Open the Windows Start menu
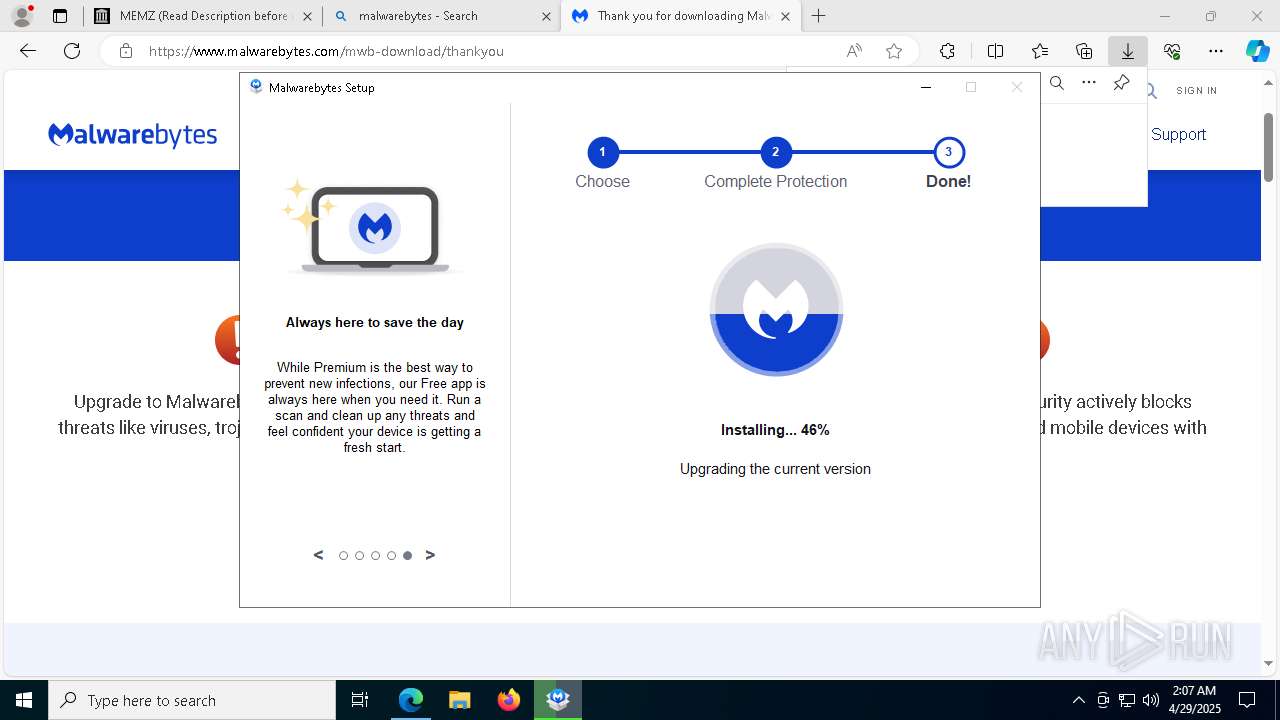 pyautogui.click(x=24, y=700)
